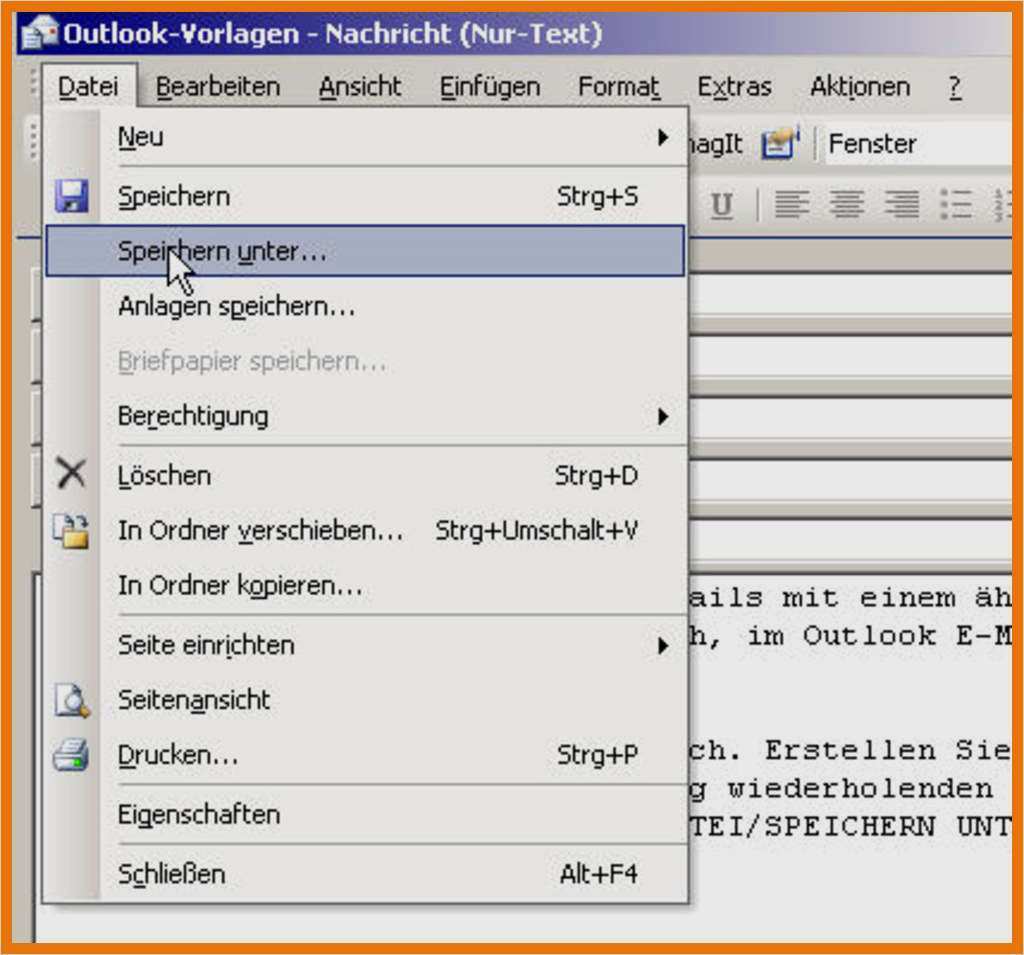Open the Extras menu
This screenshot has width=1024, height=955.
[x=734, y=88]
